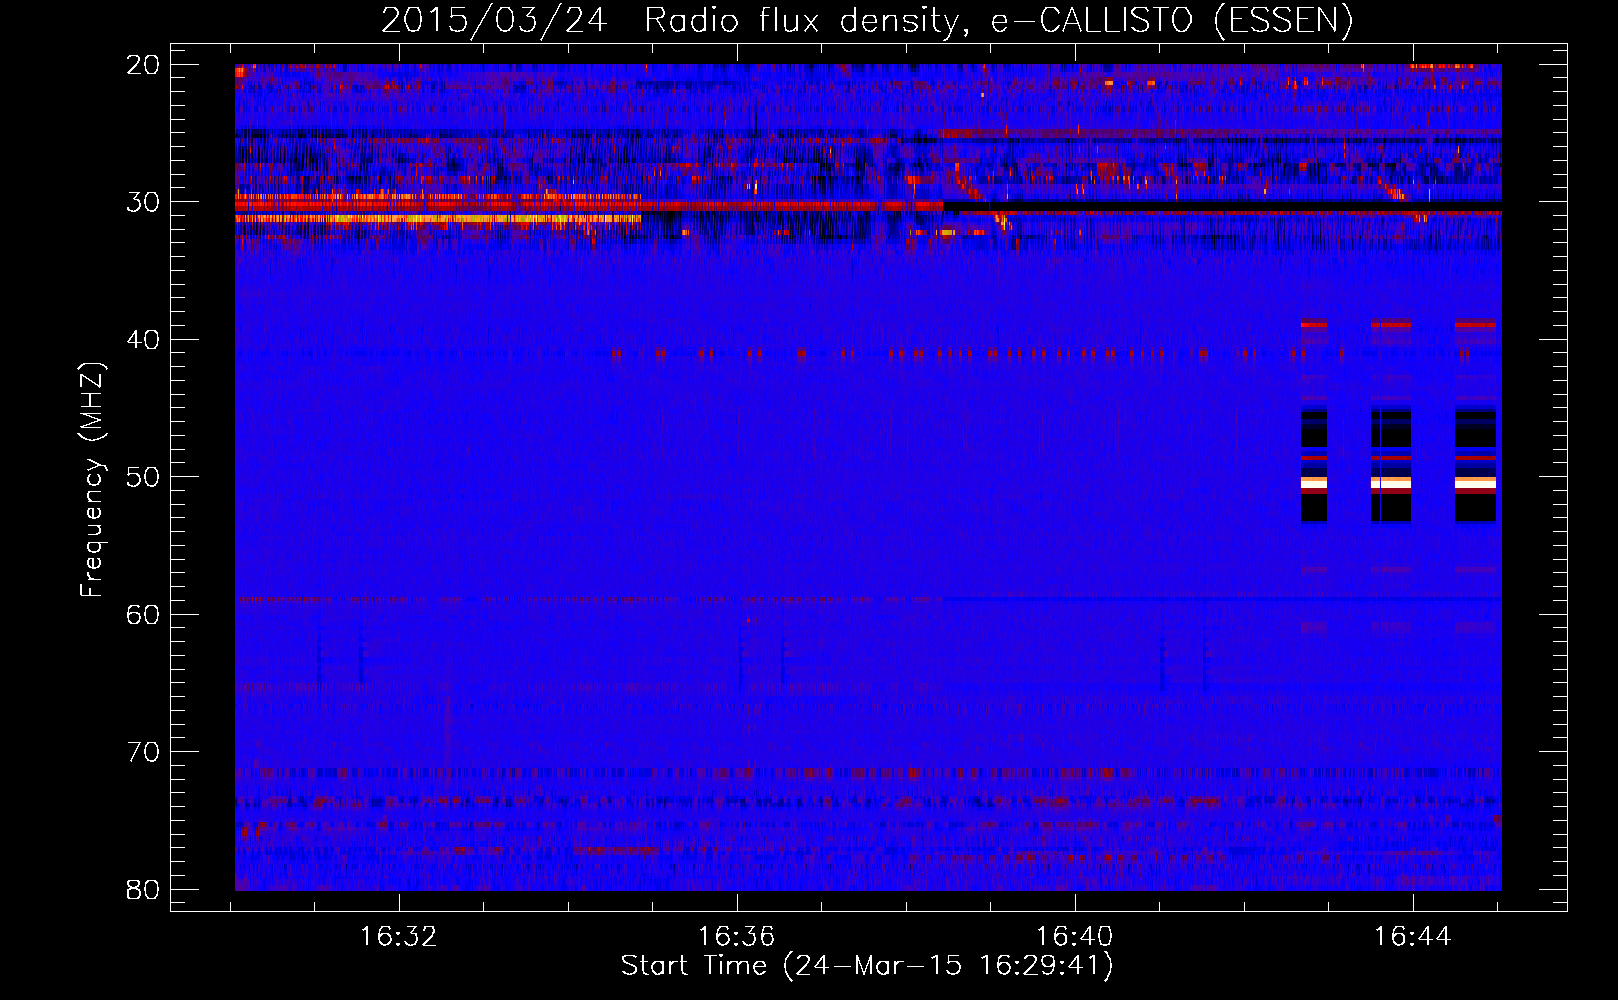This screenshot has width=1618, height=1000.
Task: Click the bright yellow emission band near 31 MHz
Action: (x=438, y=218)
